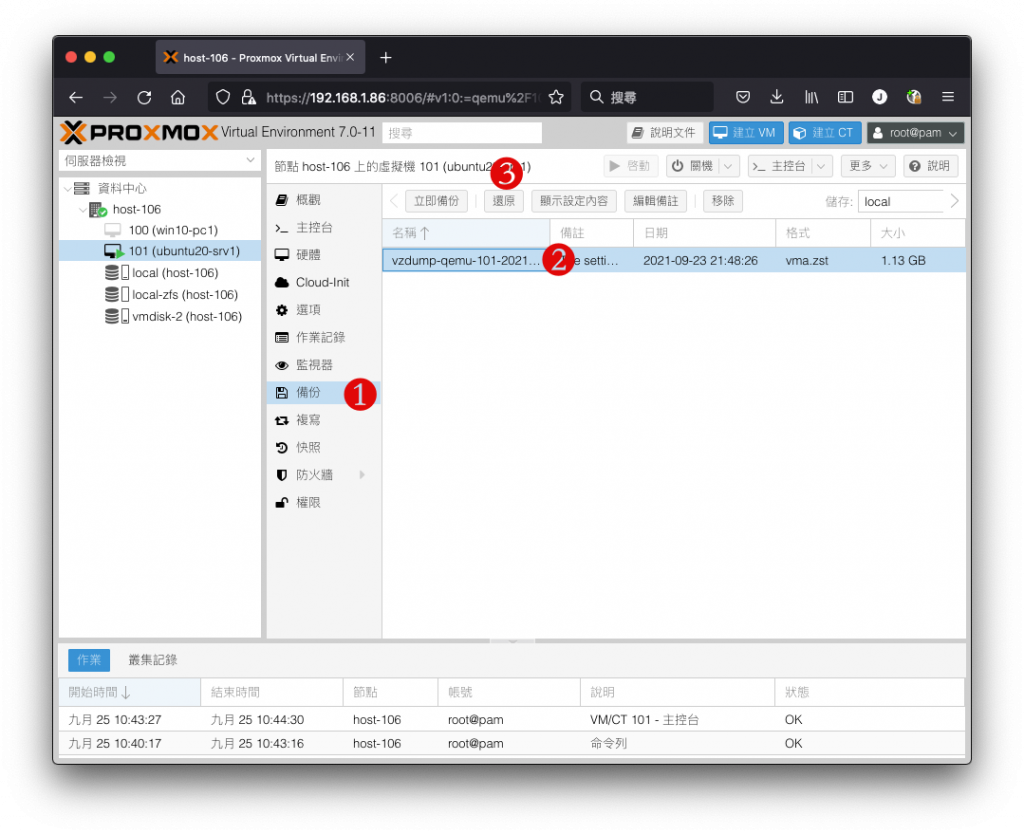Click the 移除 remove button
Screen dimensions: 1024x834
722,201
